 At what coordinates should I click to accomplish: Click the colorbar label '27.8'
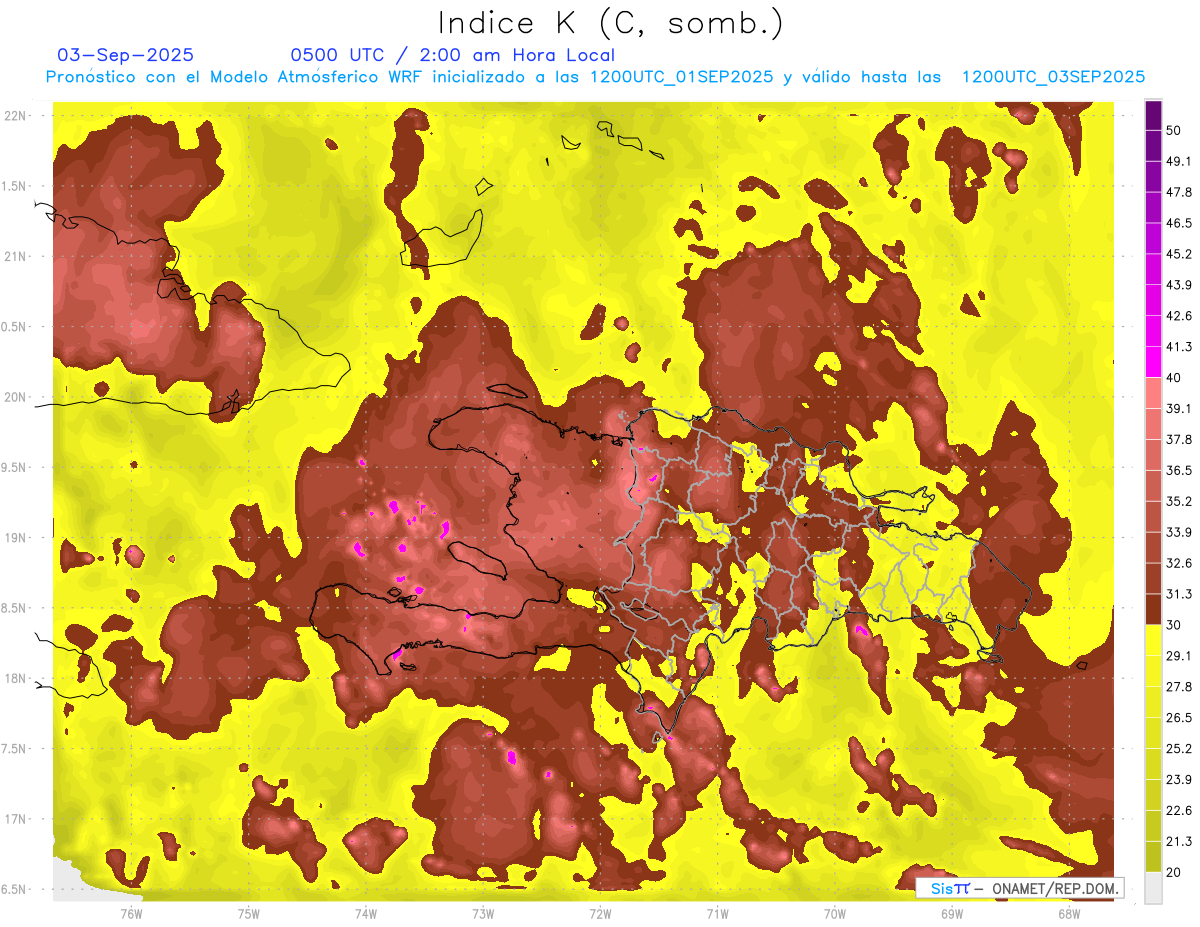click(x=1179, y=687)
